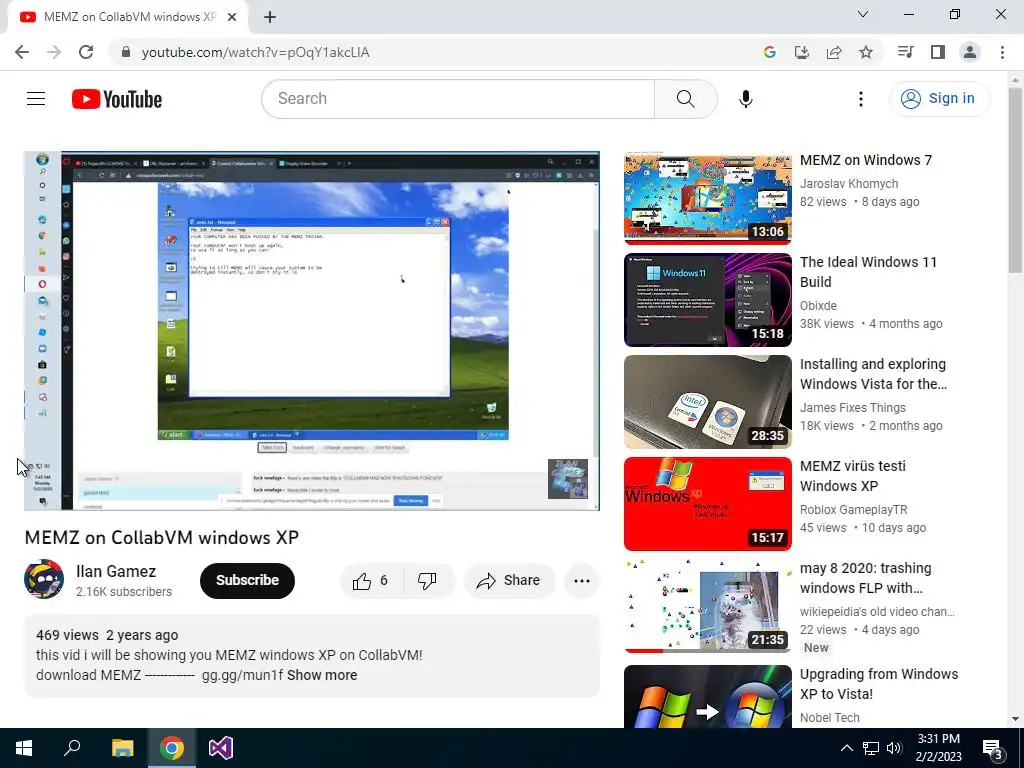
Task: Click the Share button
Action: click(509, 581)
